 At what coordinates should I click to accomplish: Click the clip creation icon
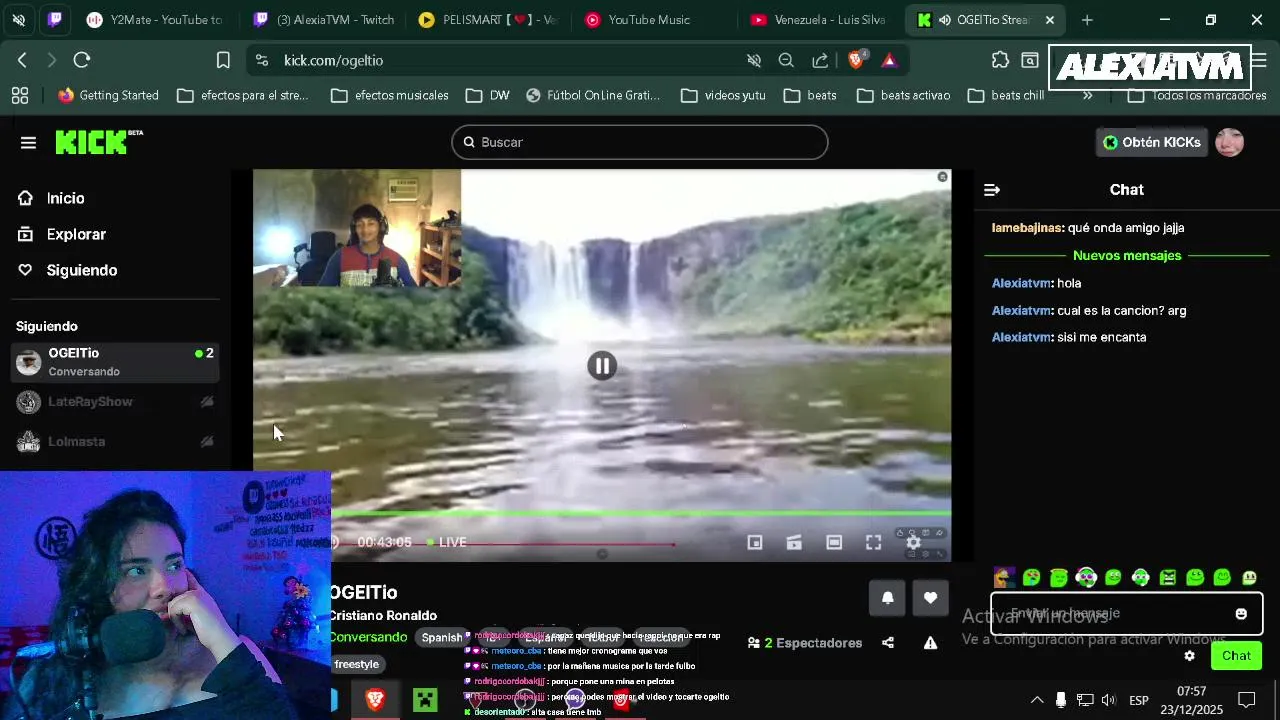794,542
